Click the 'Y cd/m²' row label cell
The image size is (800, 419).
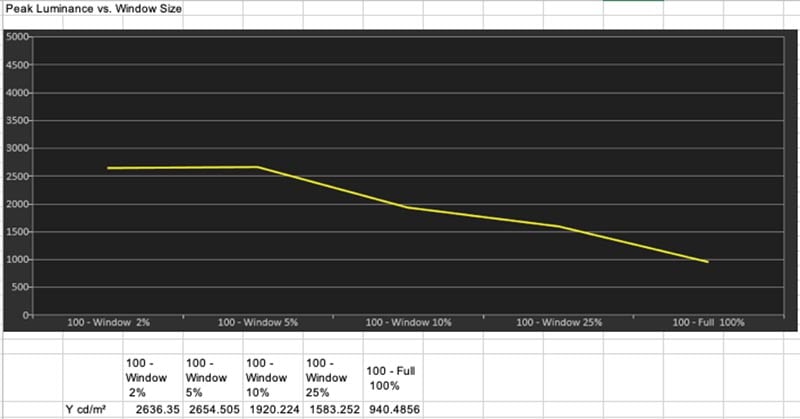coord(87,410)
